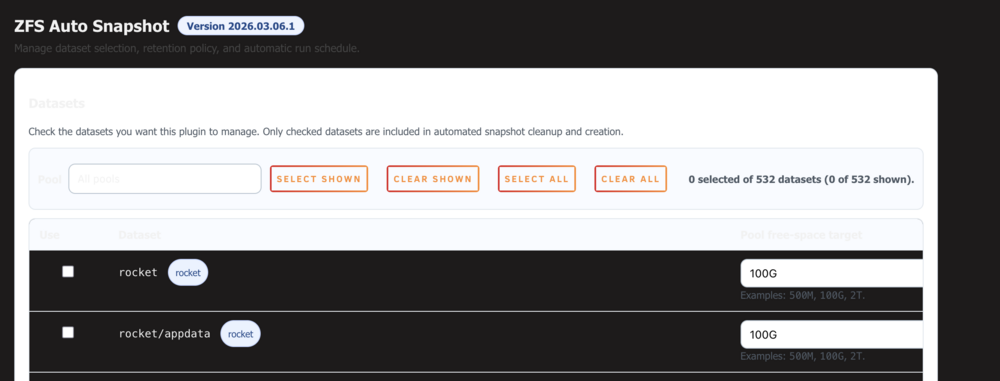Click the Examples hint under the rocket row's target field
Viewport: 1000px width, 381px height.
(802, 295)
